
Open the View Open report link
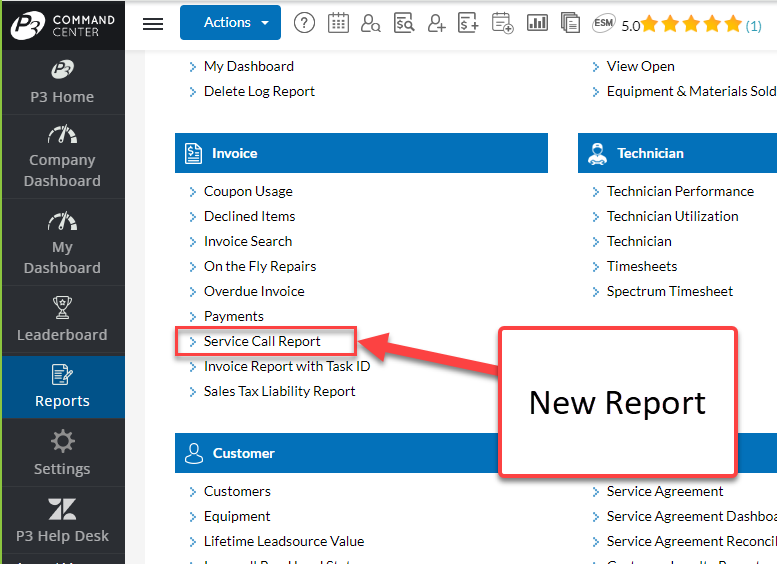pos(640,66)
